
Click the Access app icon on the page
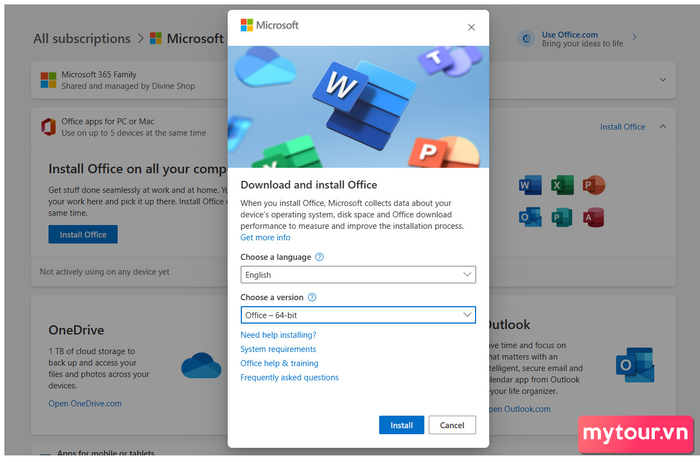tap(593, 217)
